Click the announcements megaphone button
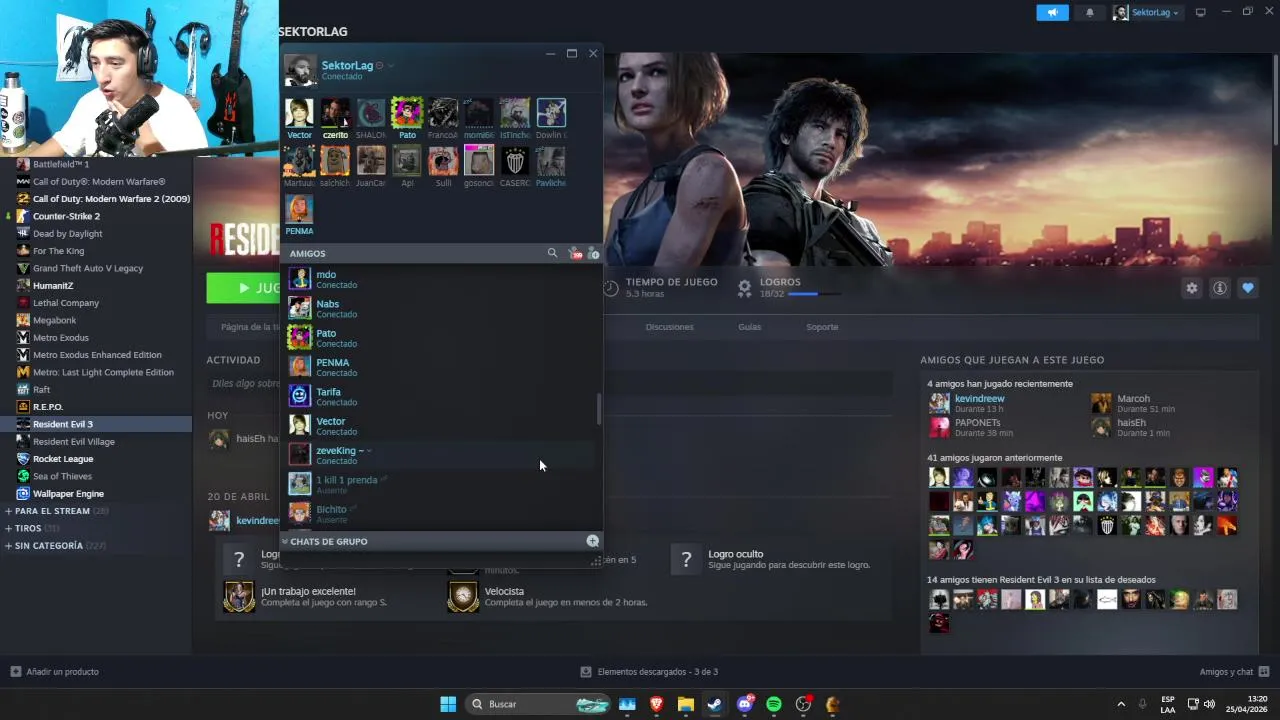Image resolution: width=1280 pixels, height=720 pixels. pos(1052,12)
